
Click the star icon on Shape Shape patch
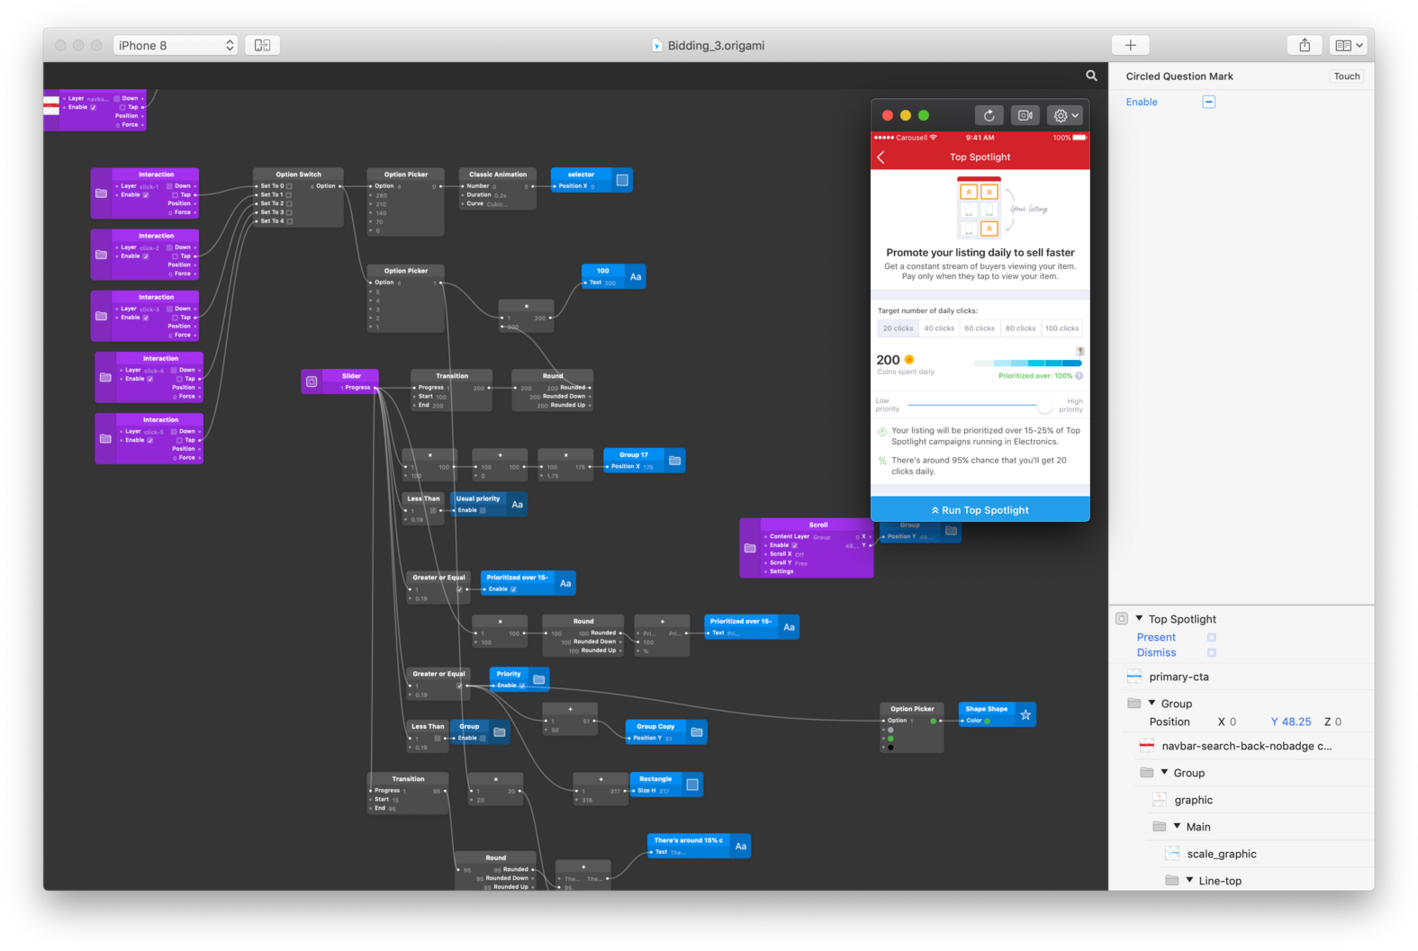point(1025,715)
